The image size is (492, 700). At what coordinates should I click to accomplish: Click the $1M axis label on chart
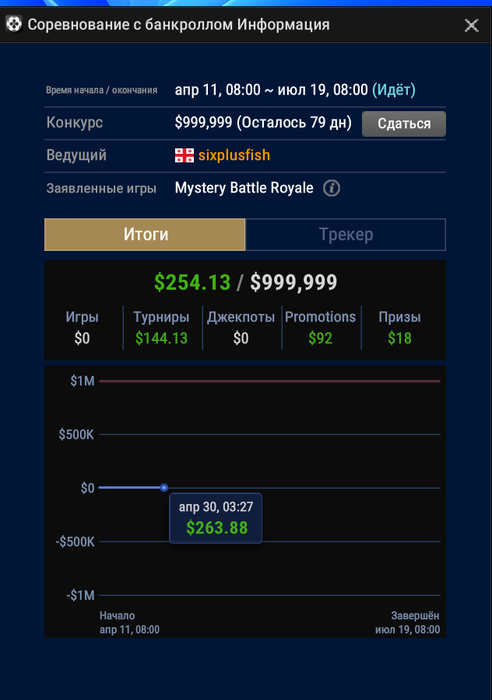point(83,381)
